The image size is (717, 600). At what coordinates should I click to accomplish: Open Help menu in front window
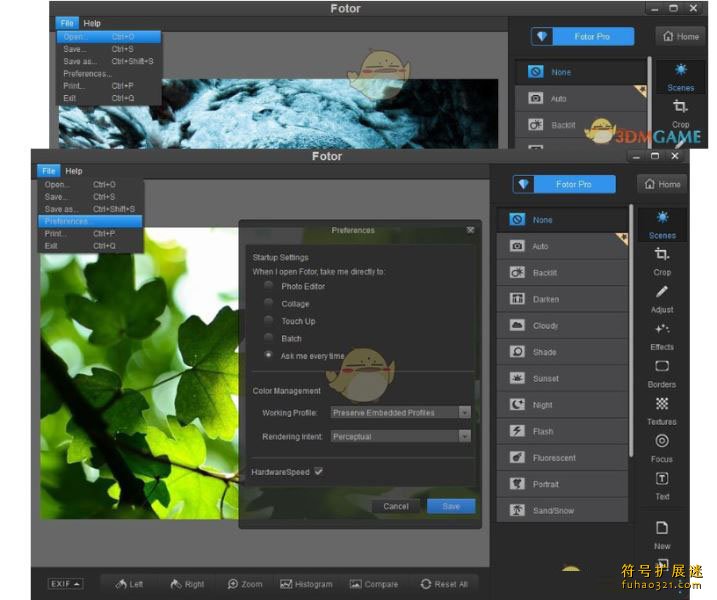(x=74, y=171)
